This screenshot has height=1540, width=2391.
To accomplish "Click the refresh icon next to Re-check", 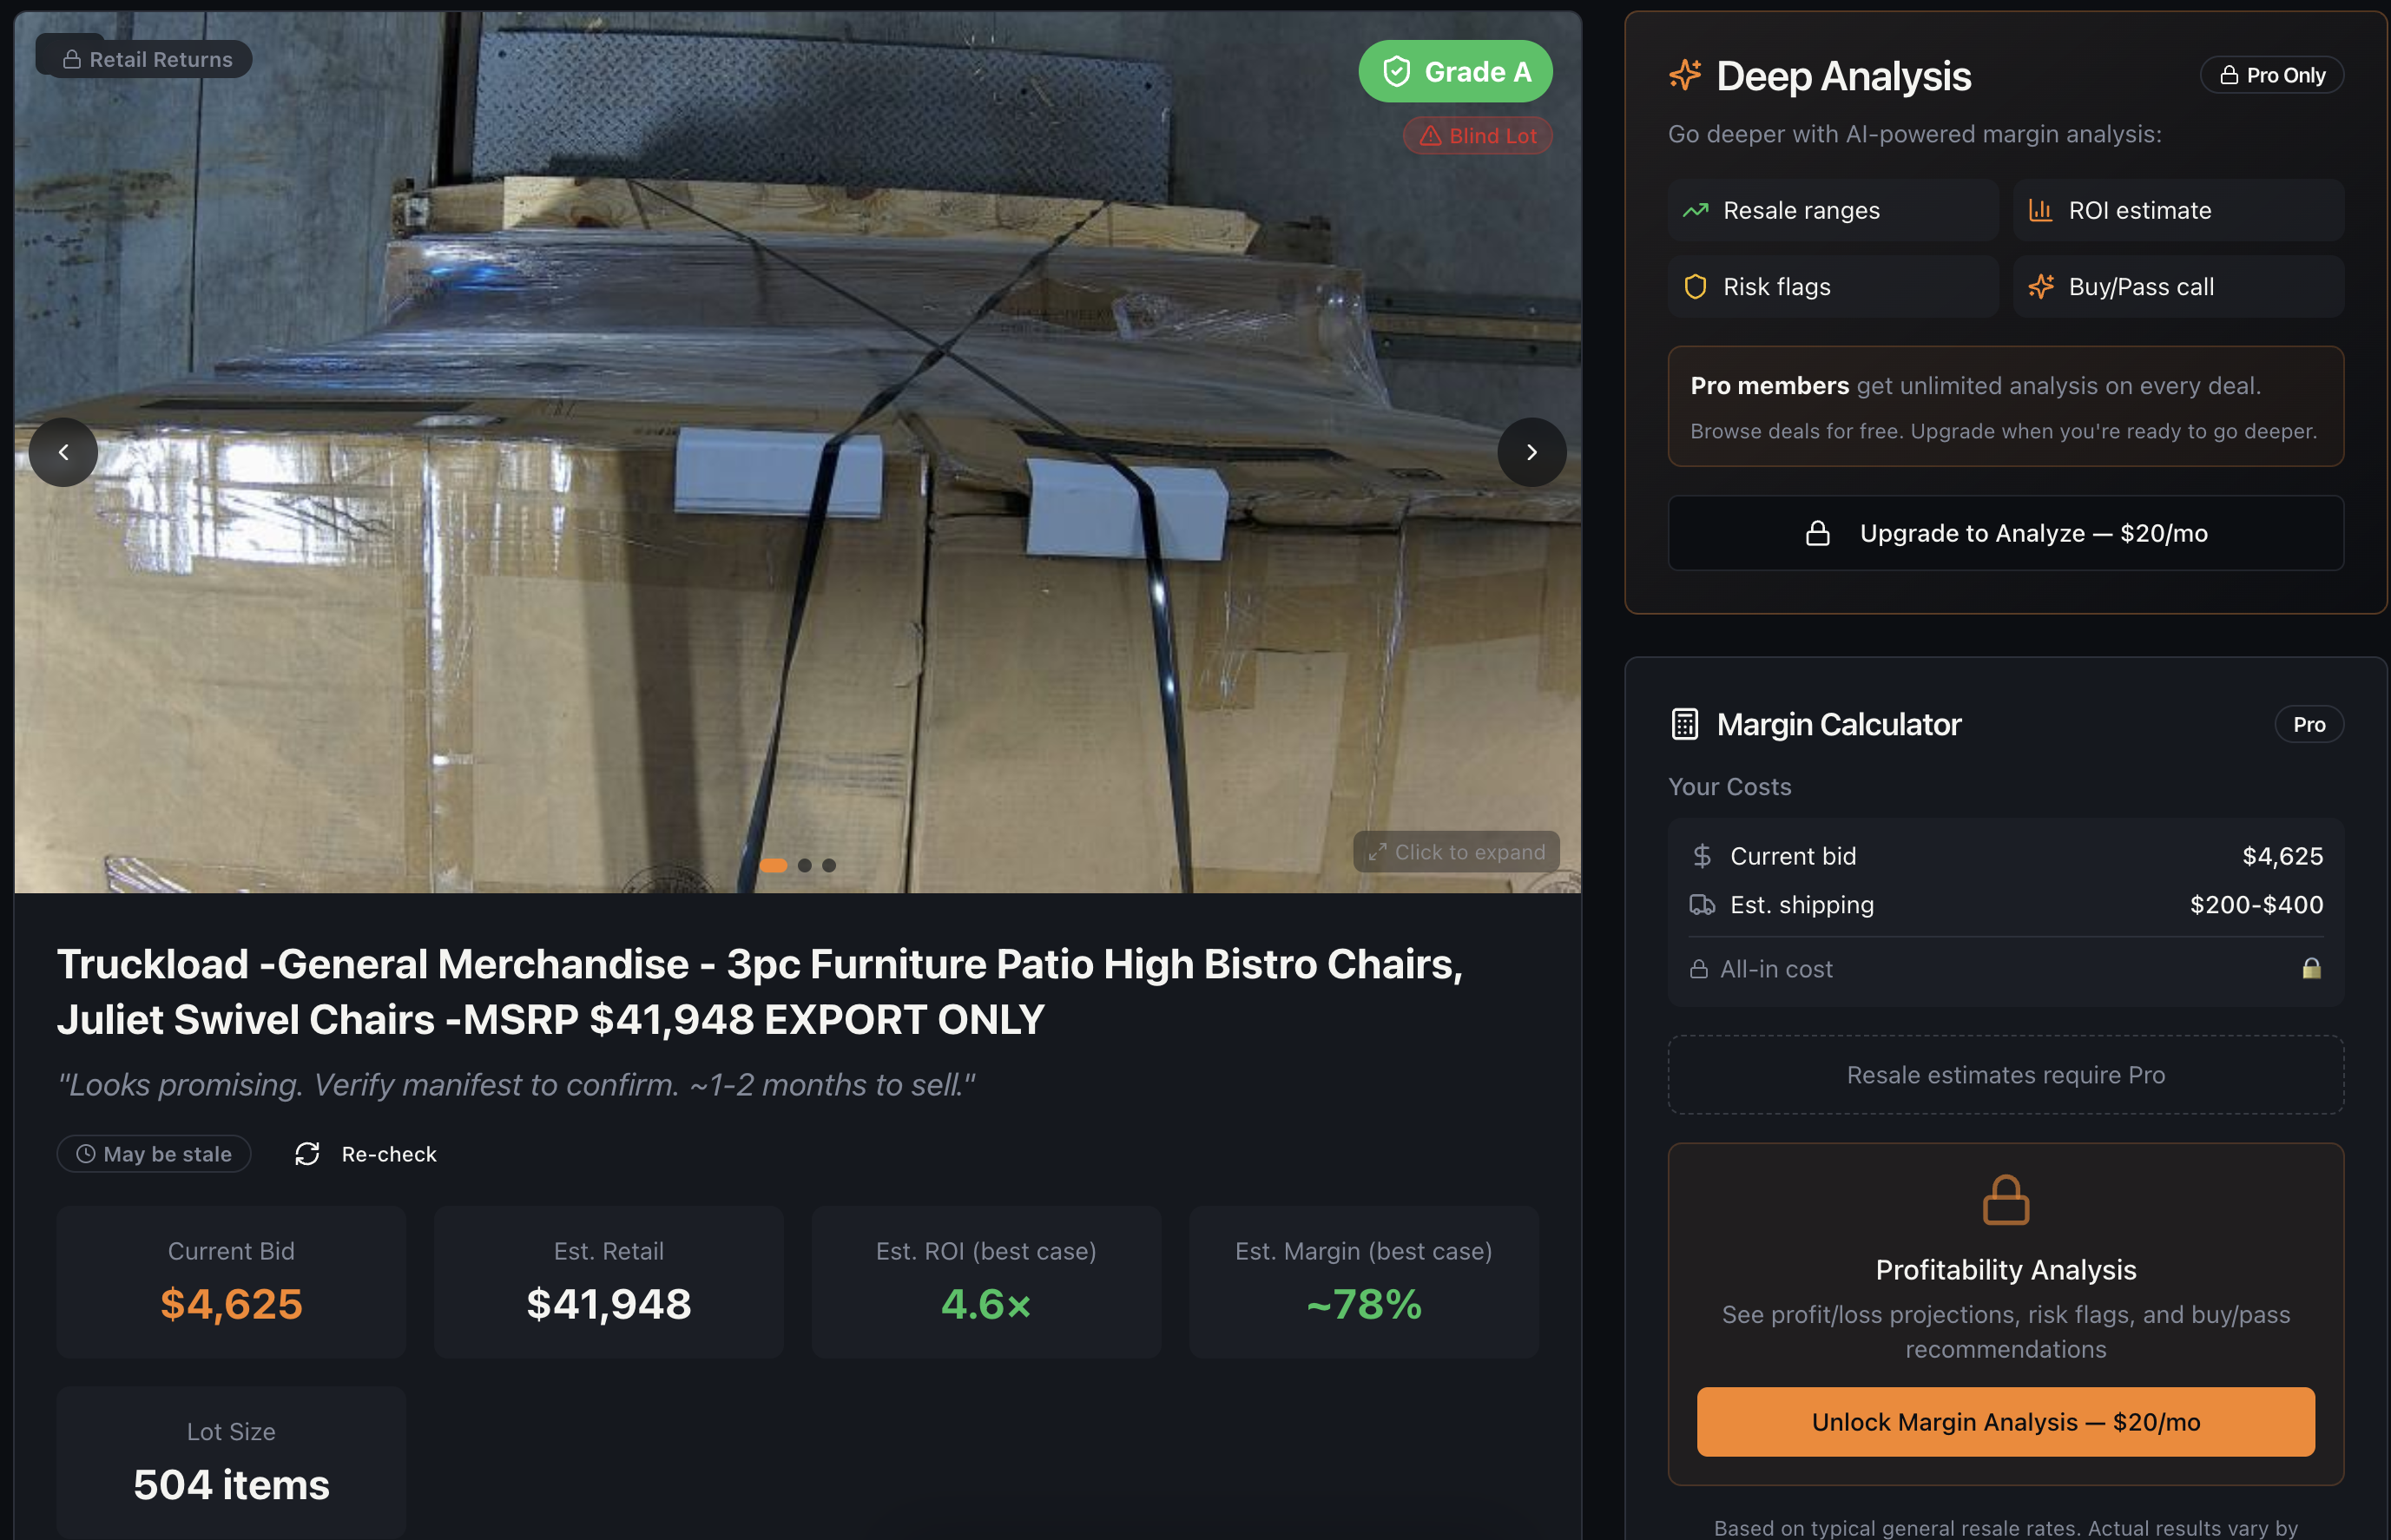I will pos(307,1154).
